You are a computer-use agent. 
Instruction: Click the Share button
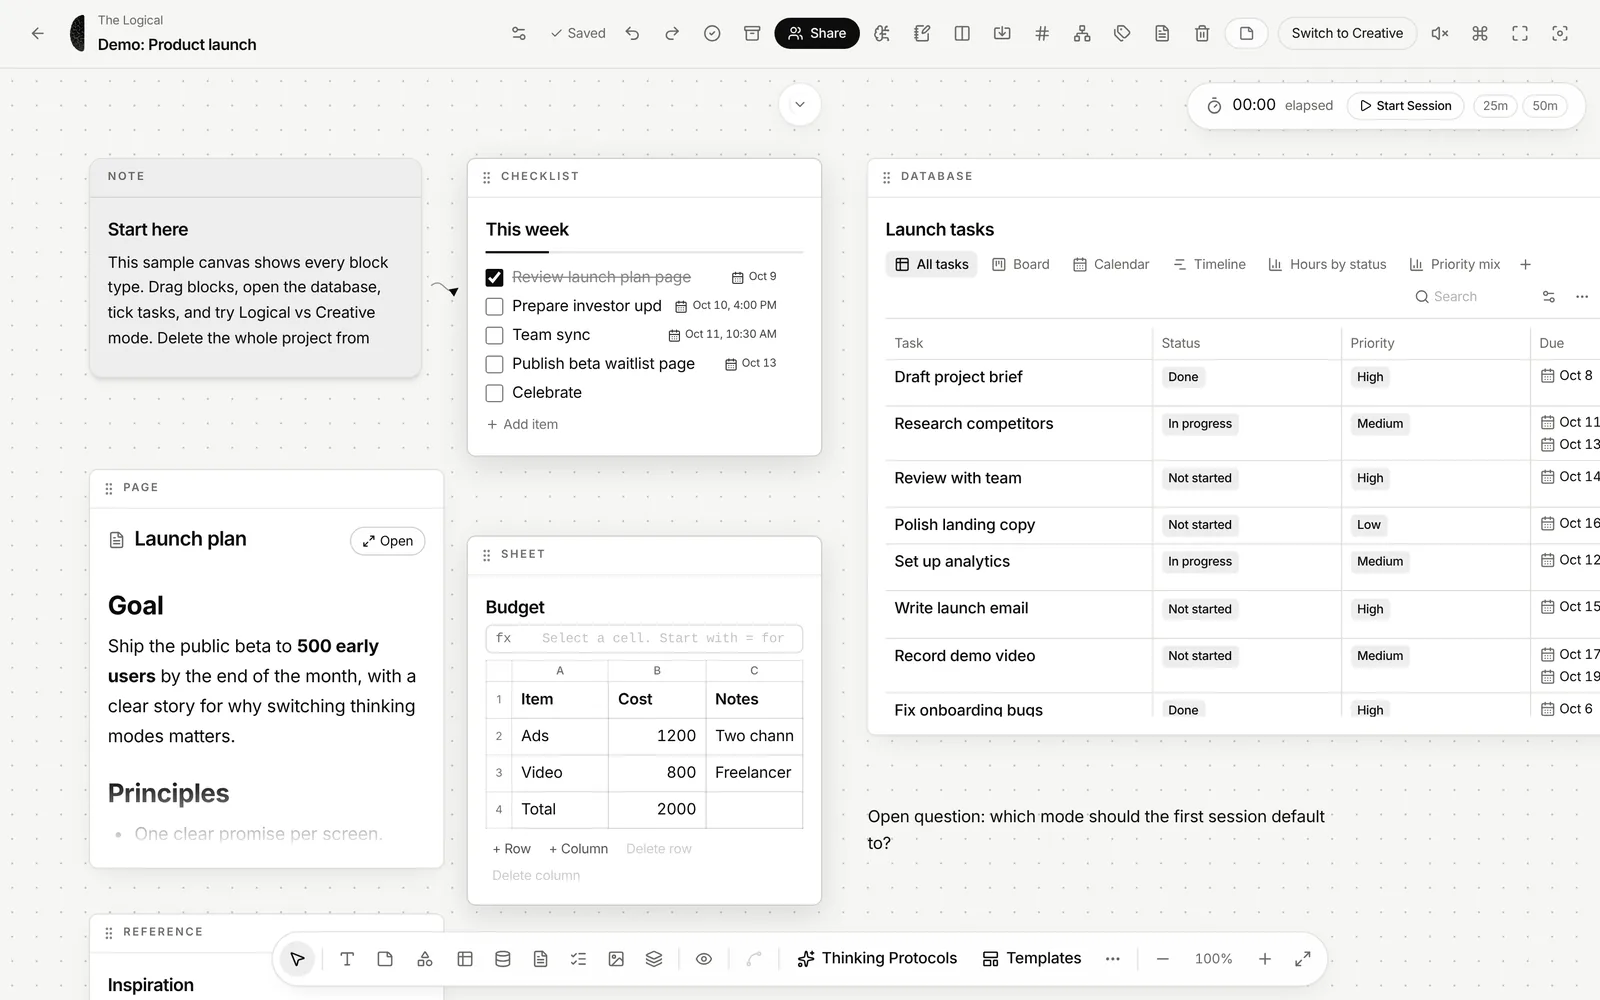(x=817, y=33)
